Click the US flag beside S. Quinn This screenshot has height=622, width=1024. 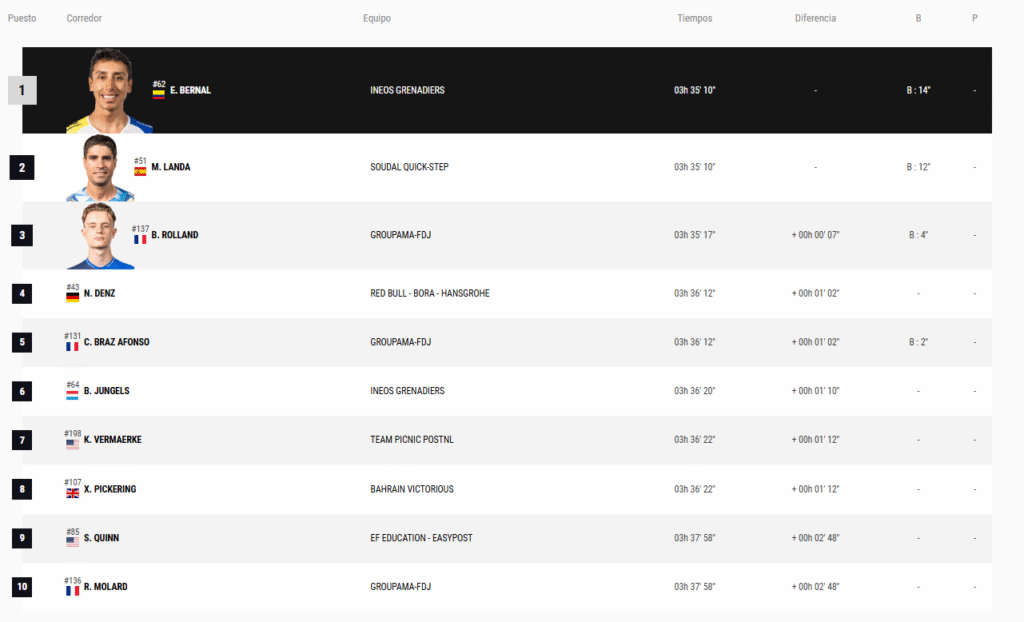click(72, 542)
